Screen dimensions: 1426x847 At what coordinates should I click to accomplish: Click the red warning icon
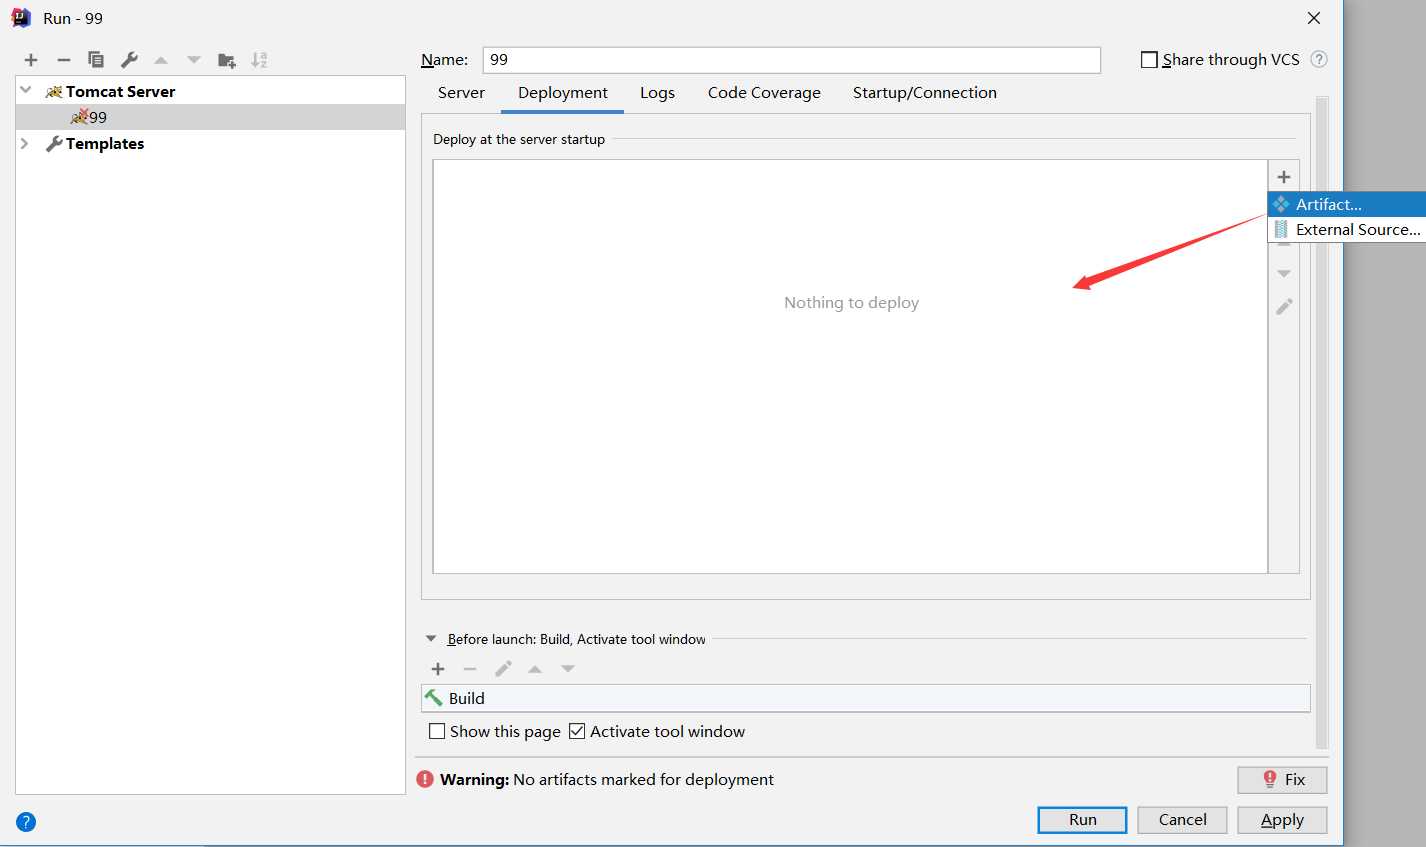click(x=425, y=779)
